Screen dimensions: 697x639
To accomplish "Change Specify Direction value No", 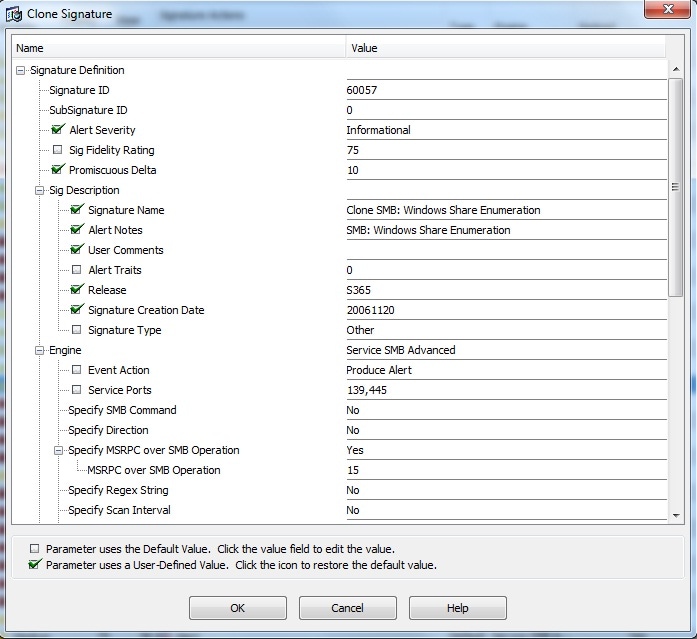I will tap(506, 430).
